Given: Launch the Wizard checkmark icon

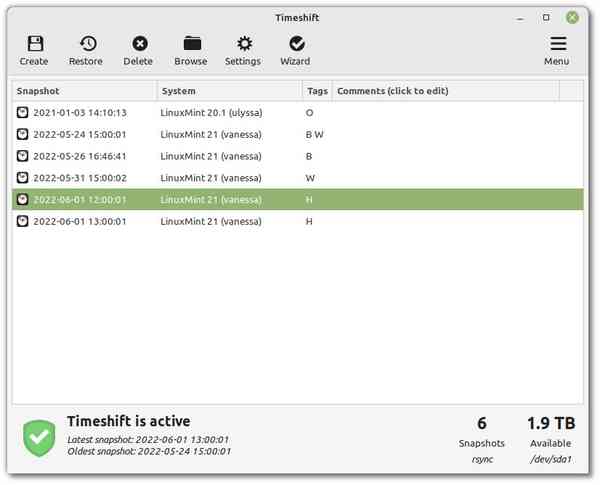Looking at the screenshot, I should point(297,44).
